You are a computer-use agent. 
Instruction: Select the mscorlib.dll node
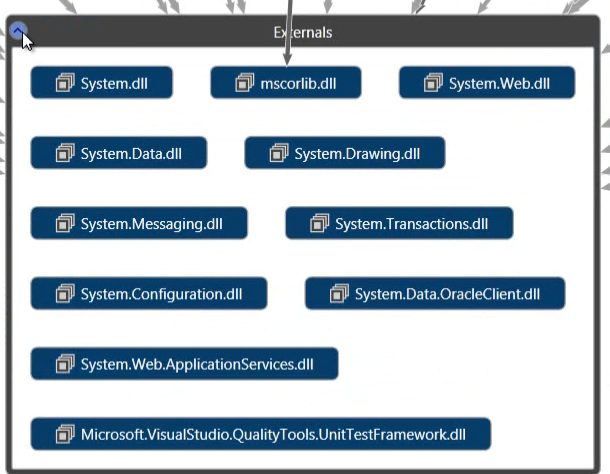pyautogui.click(x=286, y=83)
